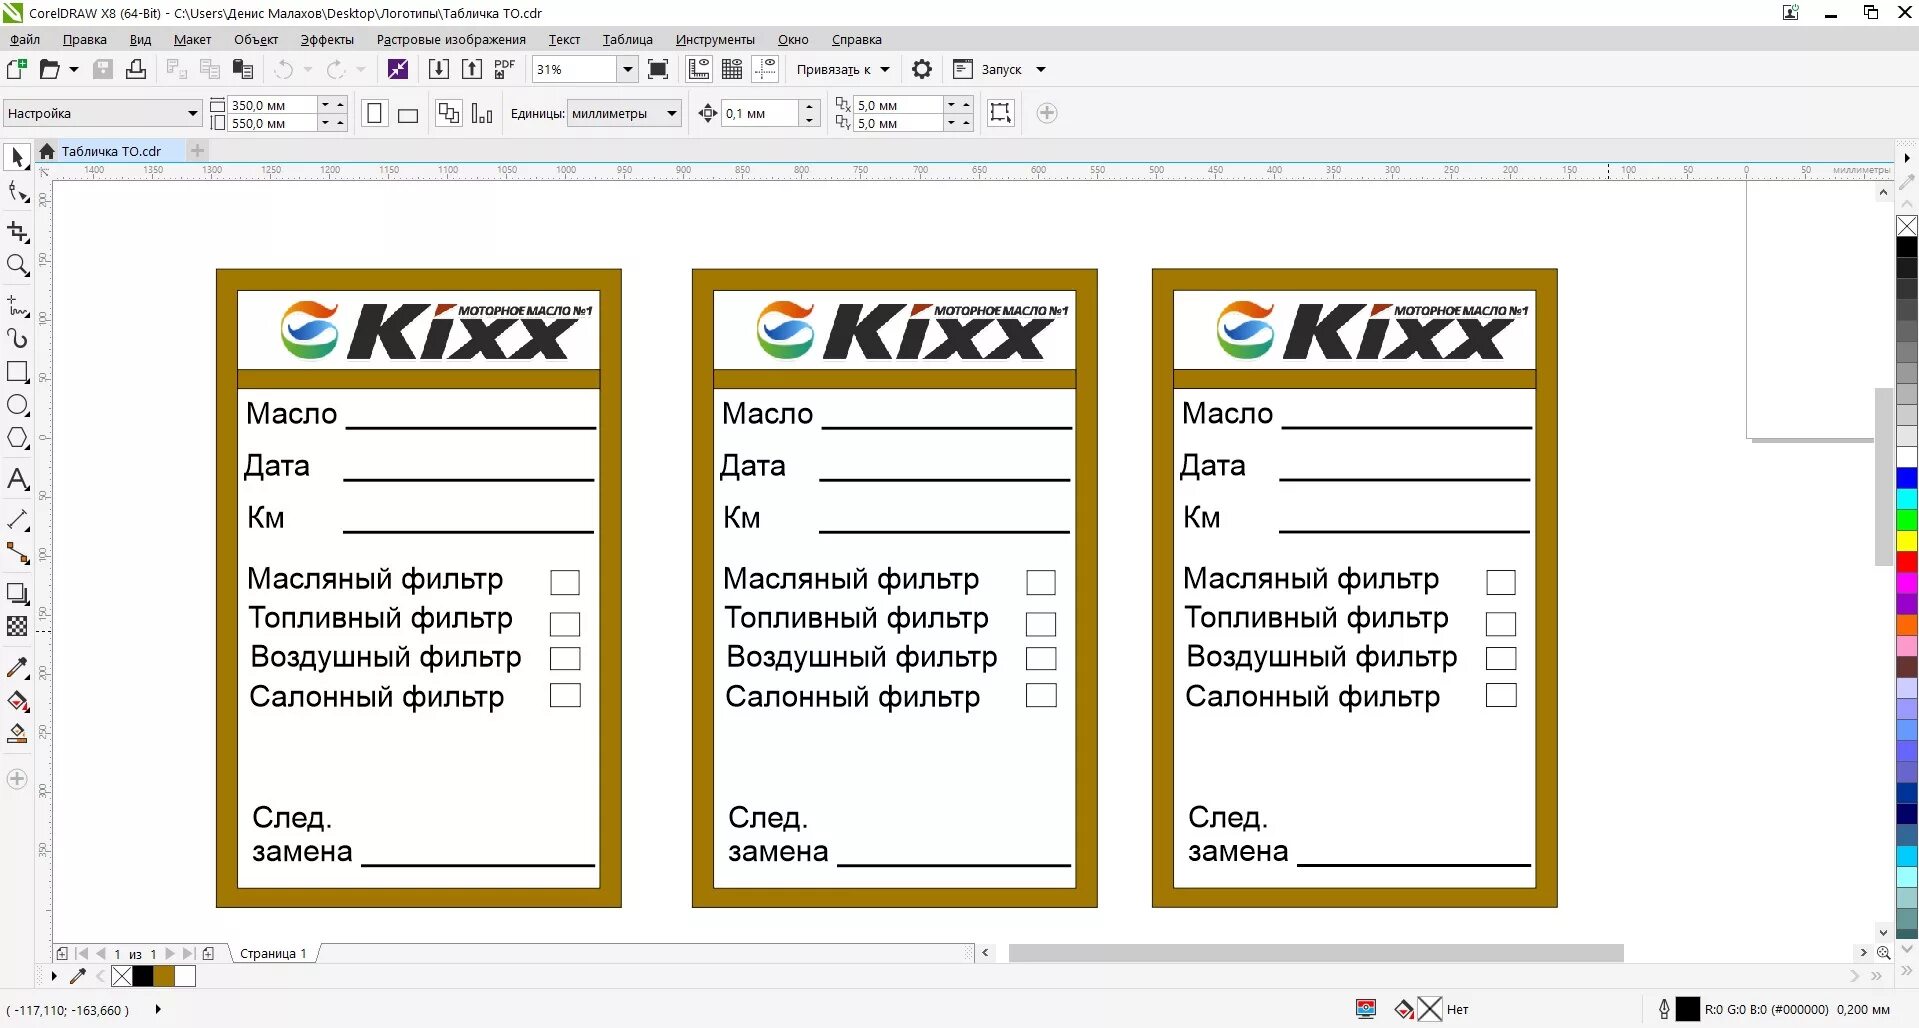Open zoom level dropdown at 31%
The image size is (1919, 1028).
coord(627,69)
